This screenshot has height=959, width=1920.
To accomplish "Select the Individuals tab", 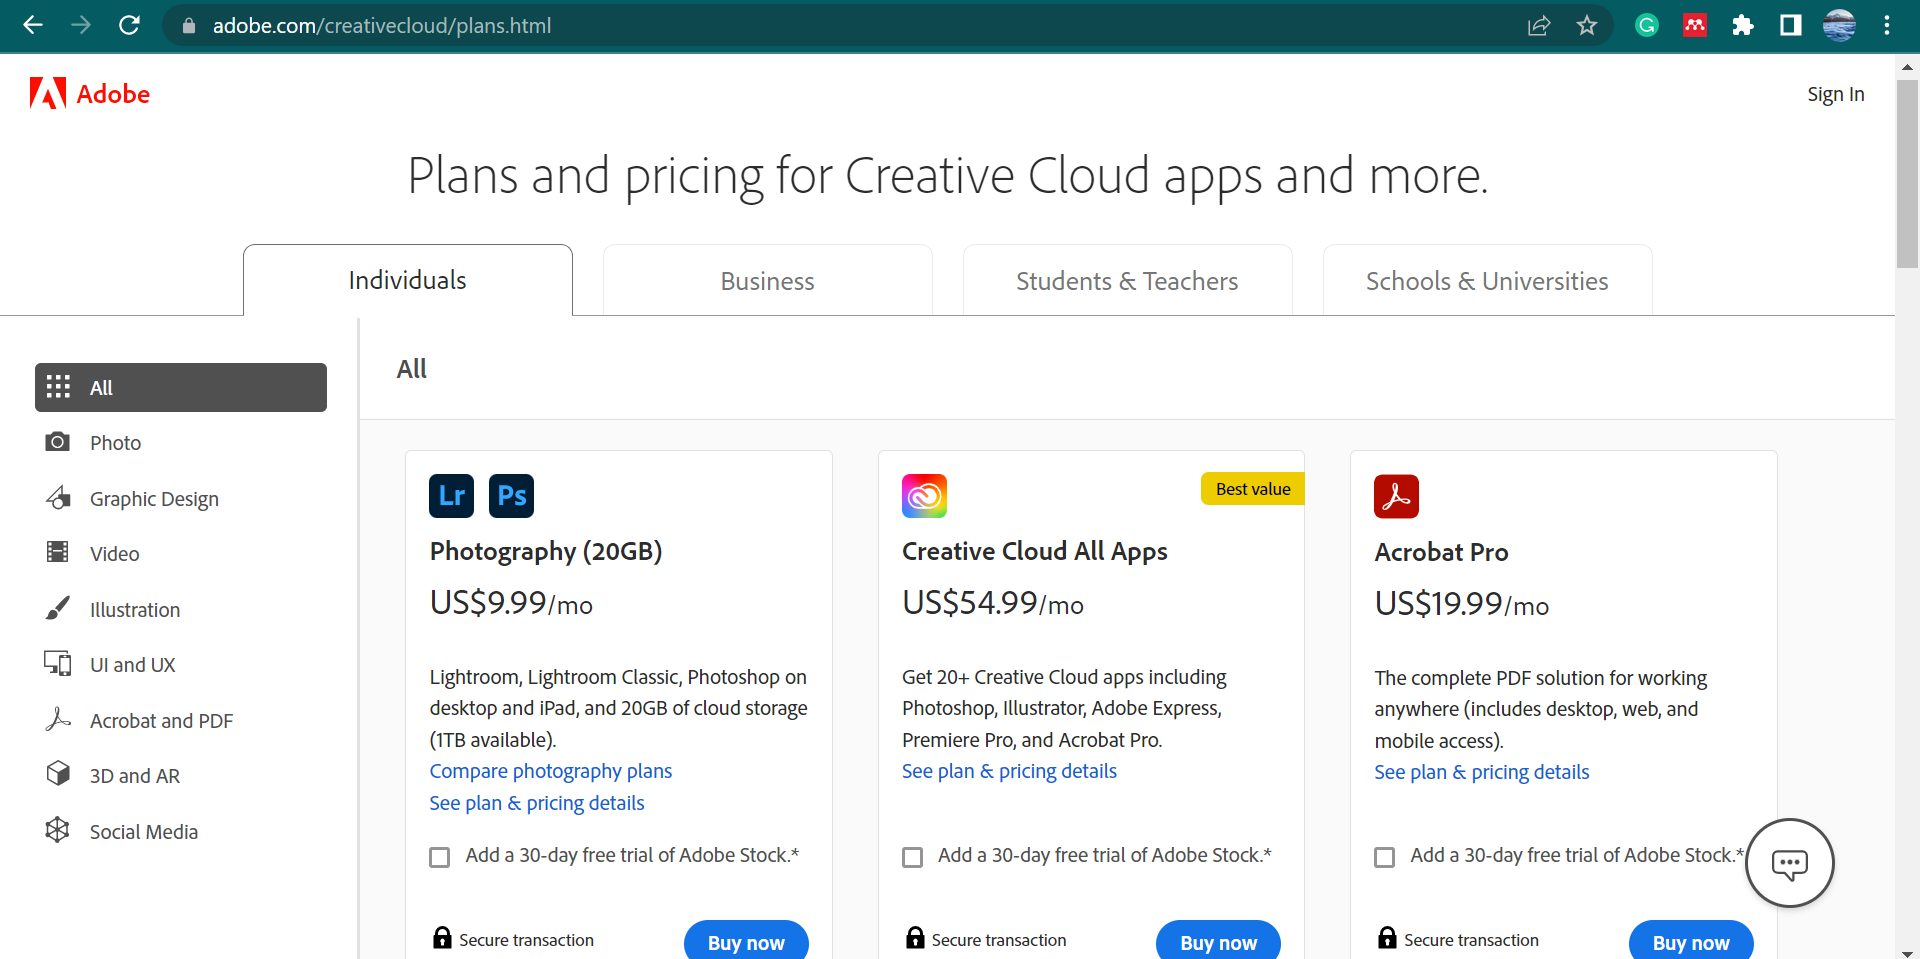I will point(408,280).
